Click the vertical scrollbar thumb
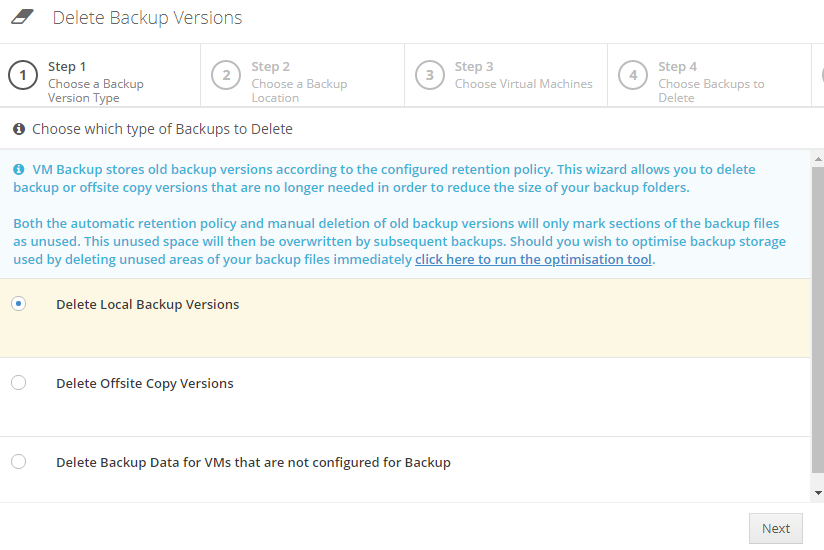This screenshot has width=824, height=550. pos(818,320)
